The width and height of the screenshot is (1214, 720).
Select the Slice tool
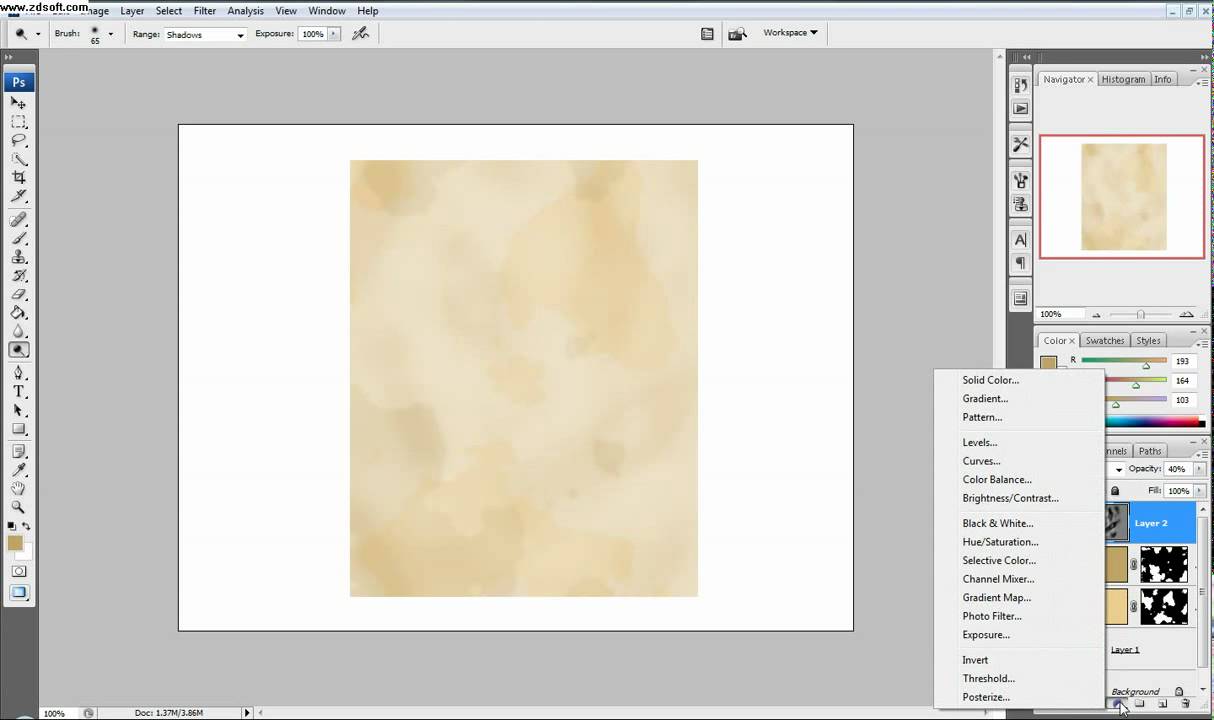[18, 196]
